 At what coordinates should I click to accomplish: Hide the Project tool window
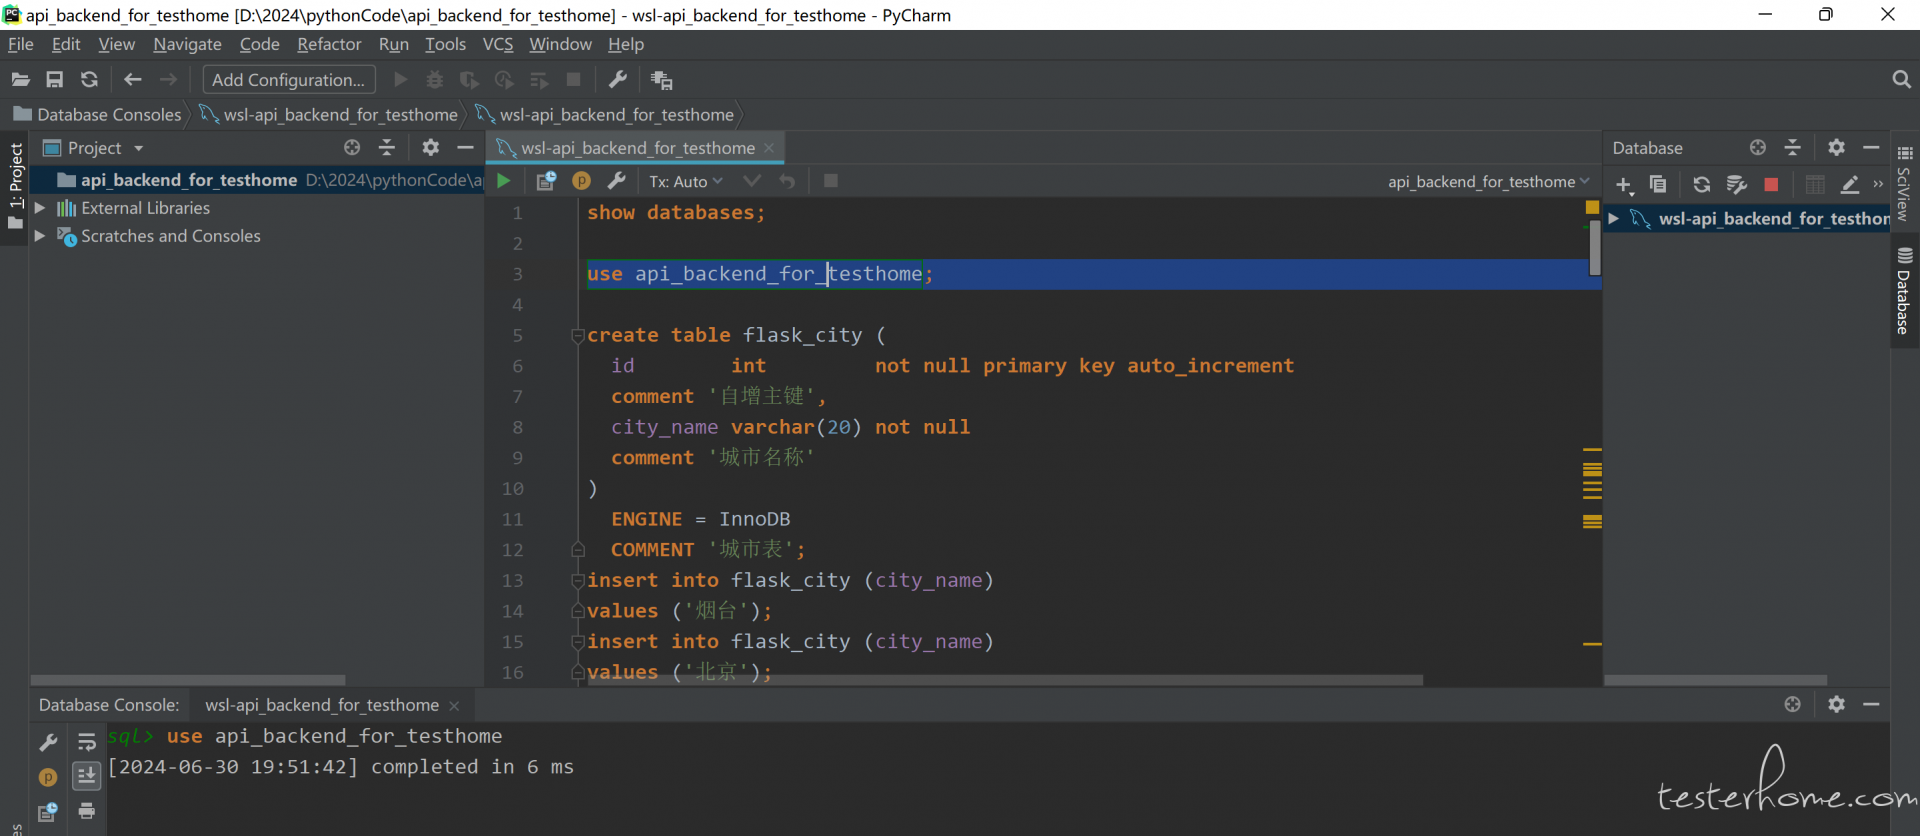coord(465,148)
